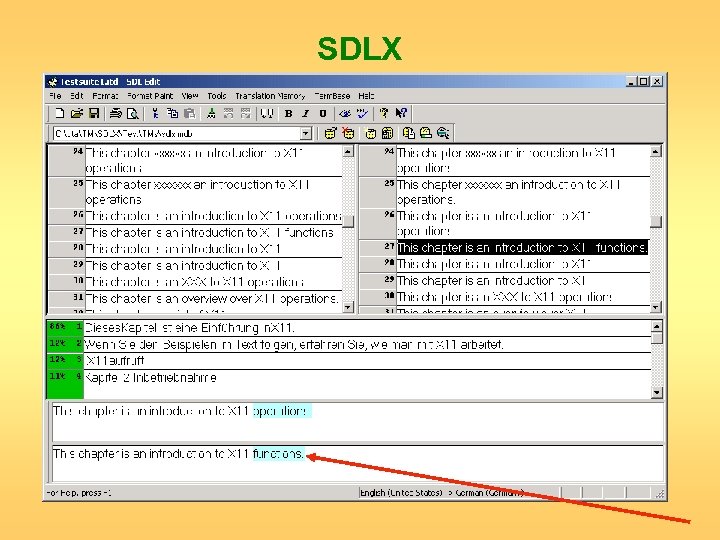Open the File menu
The height and width of the screenshot is (540, 720).
(55, 96)
